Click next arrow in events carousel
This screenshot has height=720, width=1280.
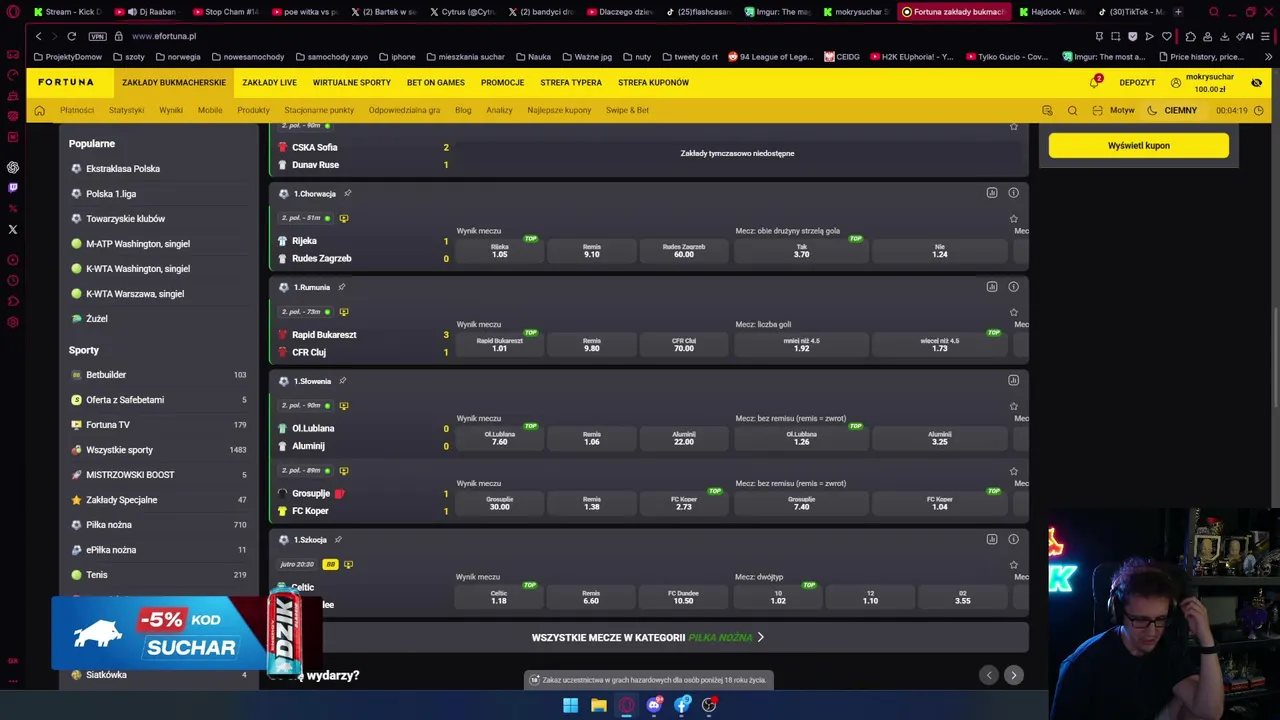click(x=1013, y=675)
